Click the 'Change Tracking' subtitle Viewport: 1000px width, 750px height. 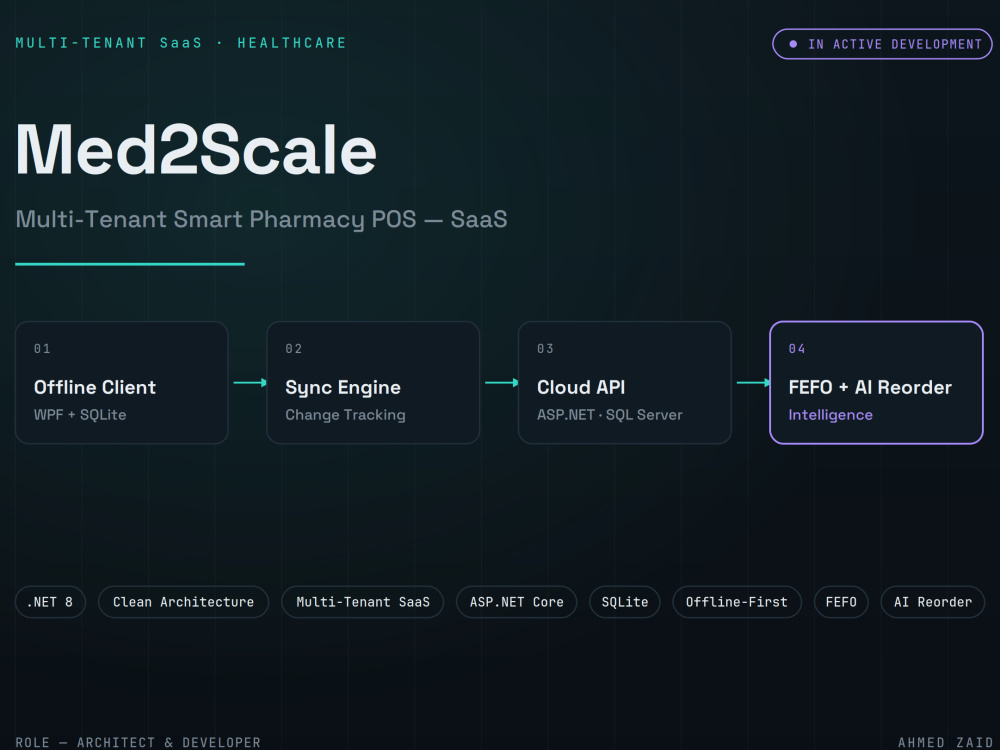(x=345, y=415)
